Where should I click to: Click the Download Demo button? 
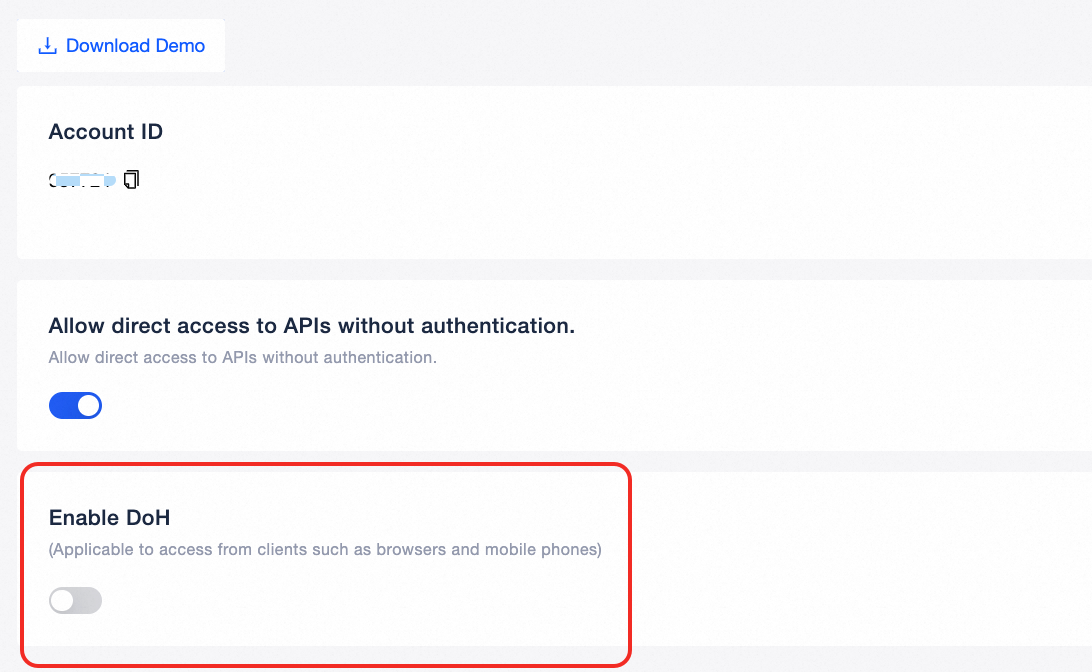point(120,45)
